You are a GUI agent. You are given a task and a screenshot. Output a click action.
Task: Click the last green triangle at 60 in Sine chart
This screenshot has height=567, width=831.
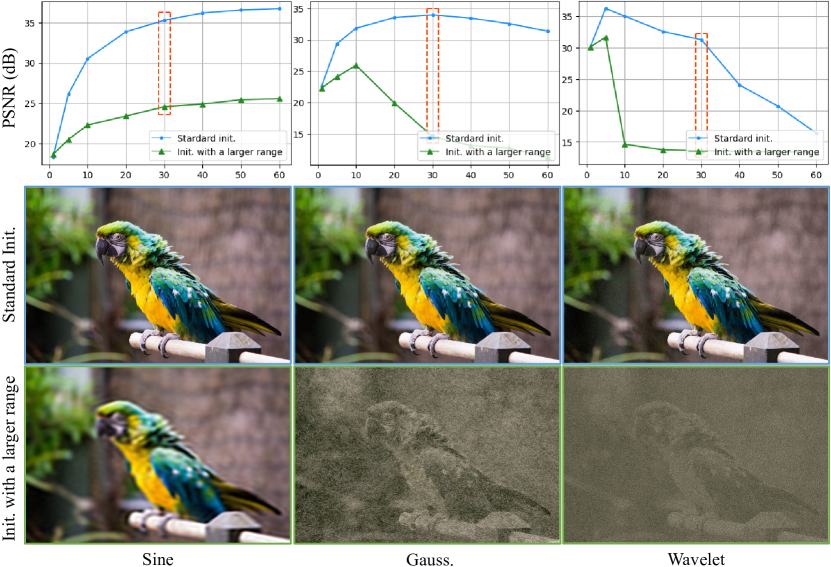(279, 99)
